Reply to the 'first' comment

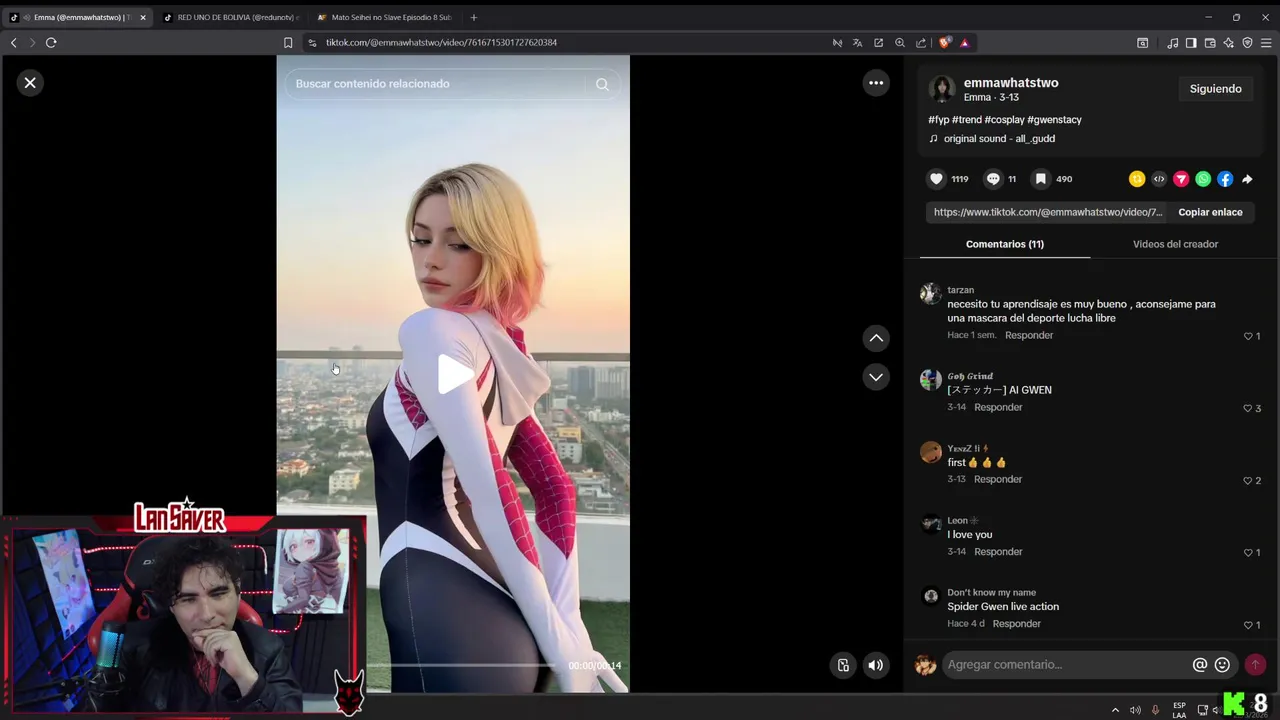coord(998,479)
